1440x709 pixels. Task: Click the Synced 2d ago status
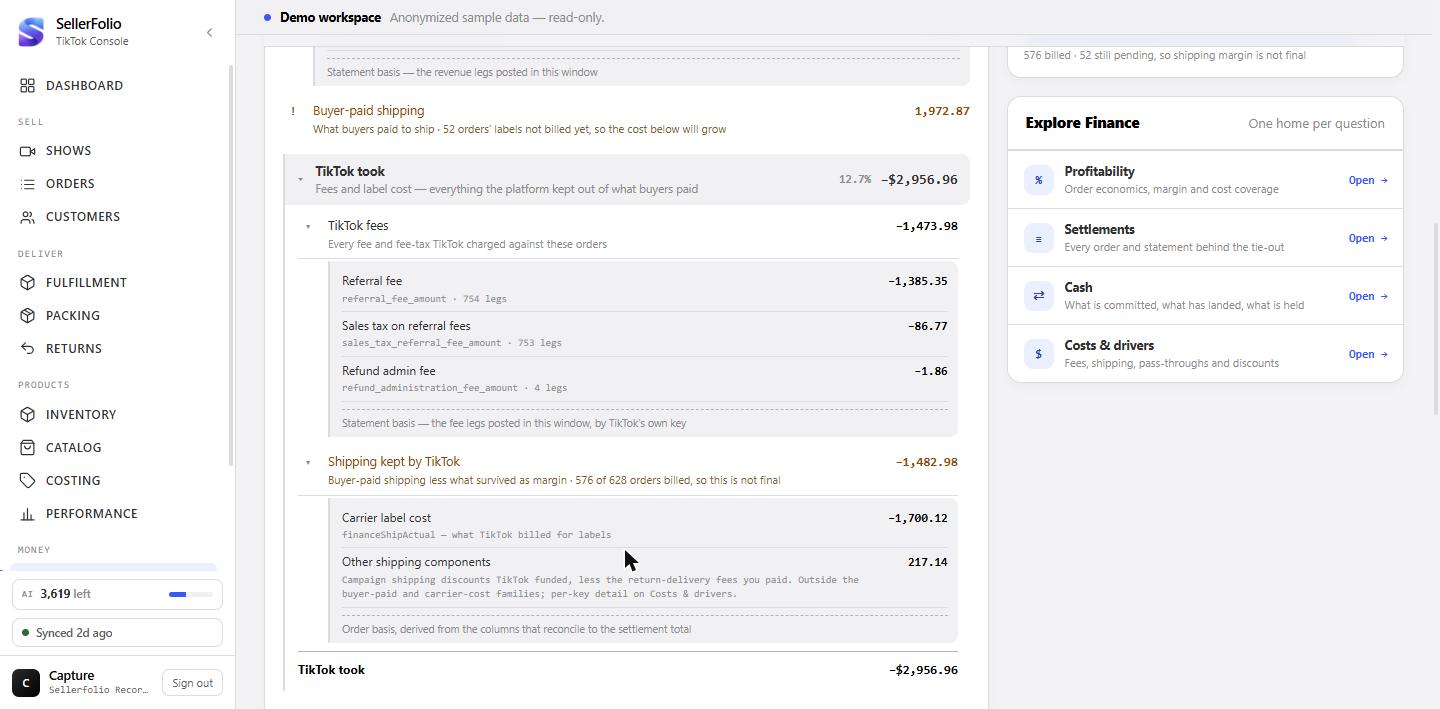point(117,633)
